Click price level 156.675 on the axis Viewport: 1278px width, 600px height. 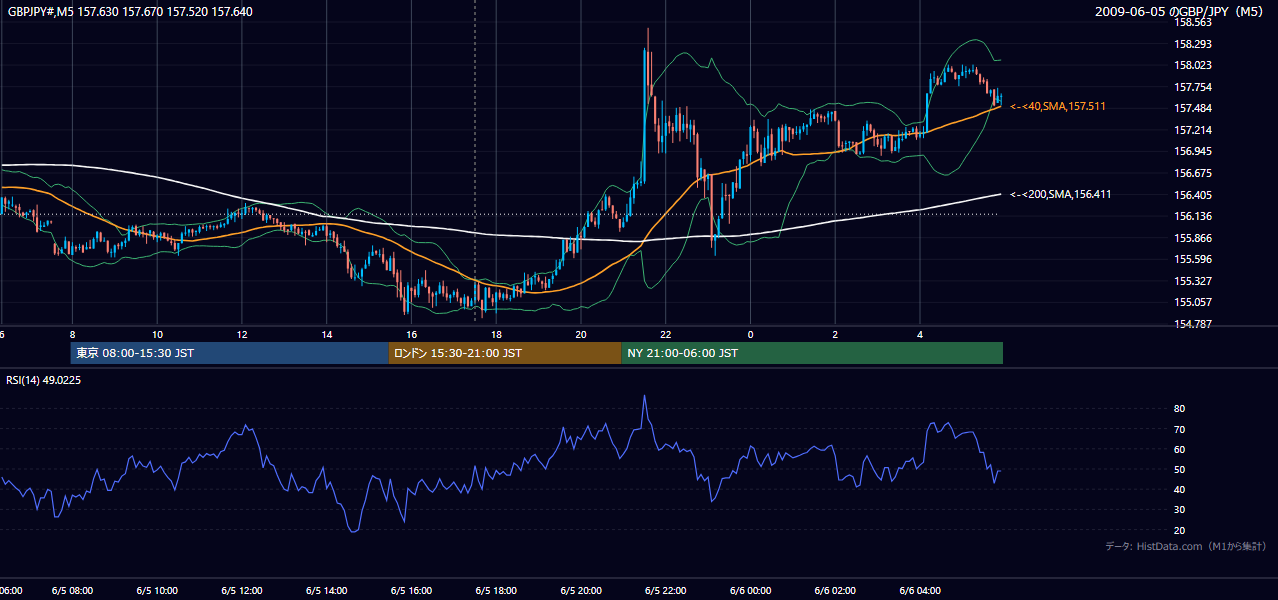tap(1193, 173)
